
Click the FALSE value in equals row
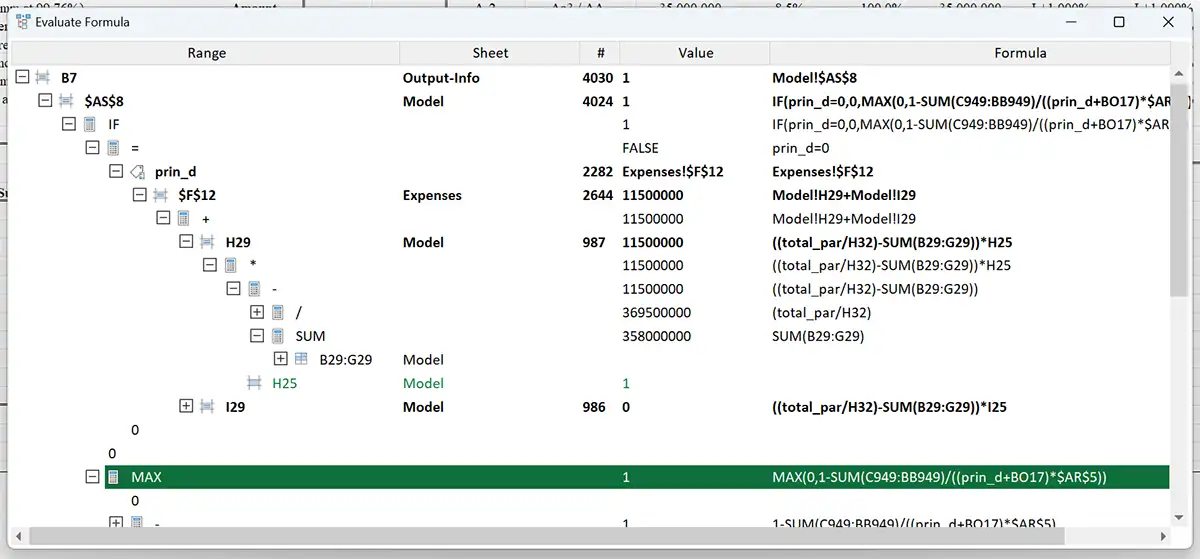coord(640,148)
